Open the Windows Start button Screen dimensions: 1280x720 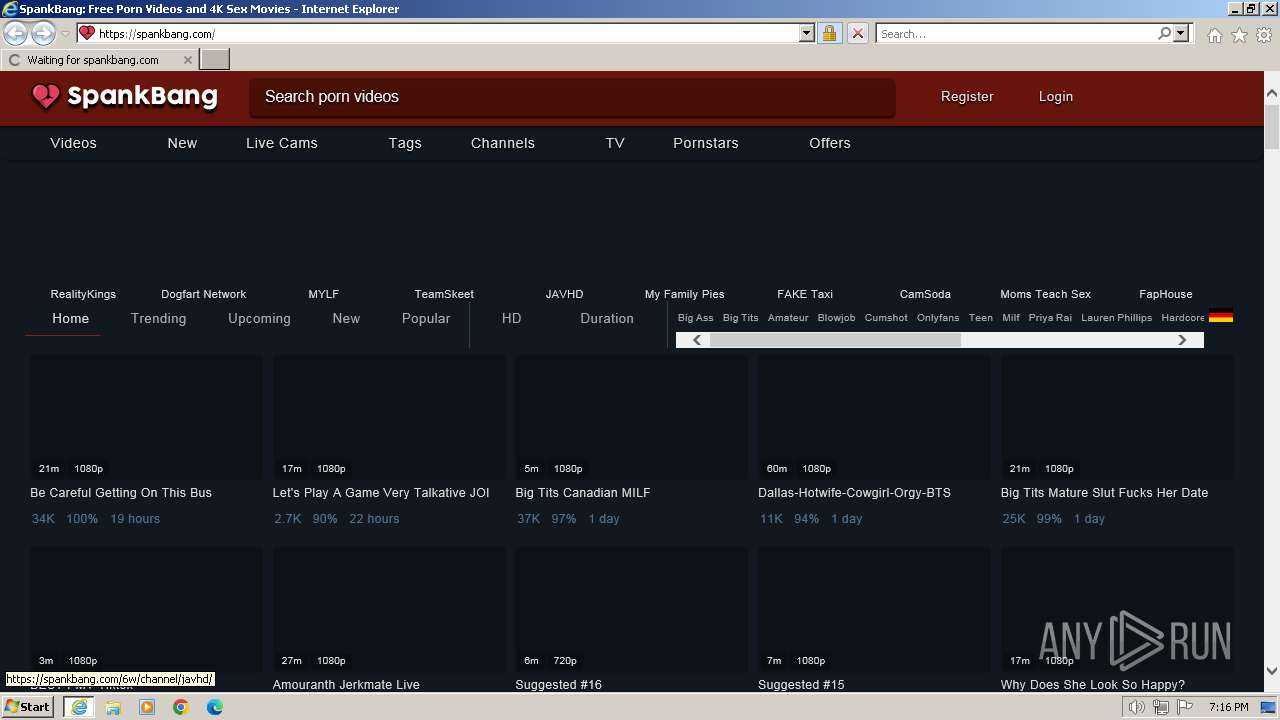(27, 707)
